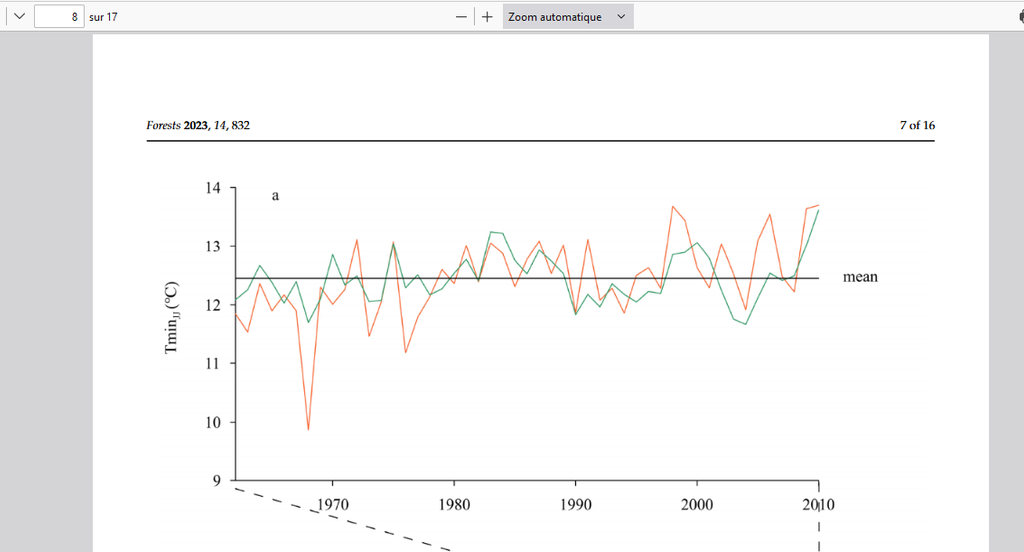1024x552 pixels.
Task: Click the 10 y-axis tick label
Action: (x=214, y=422)
